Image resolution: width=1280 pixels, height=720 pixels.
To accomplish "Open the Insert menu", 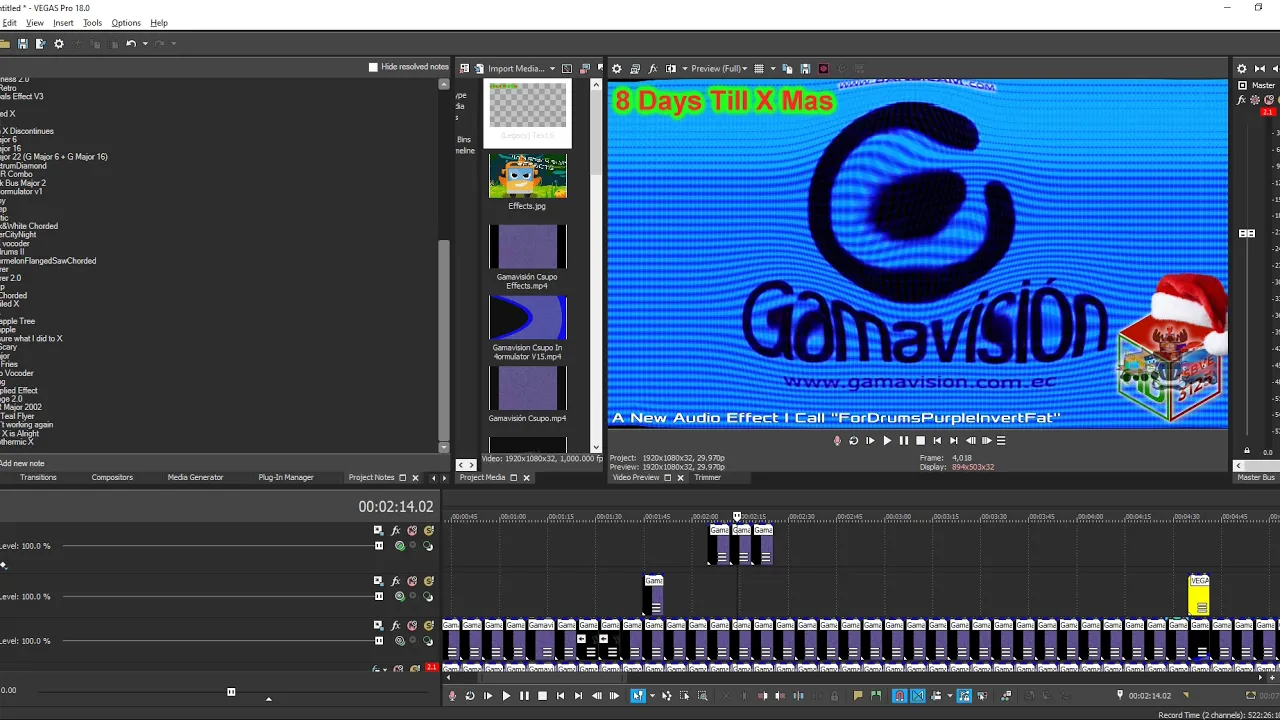I will click(63, 23).
